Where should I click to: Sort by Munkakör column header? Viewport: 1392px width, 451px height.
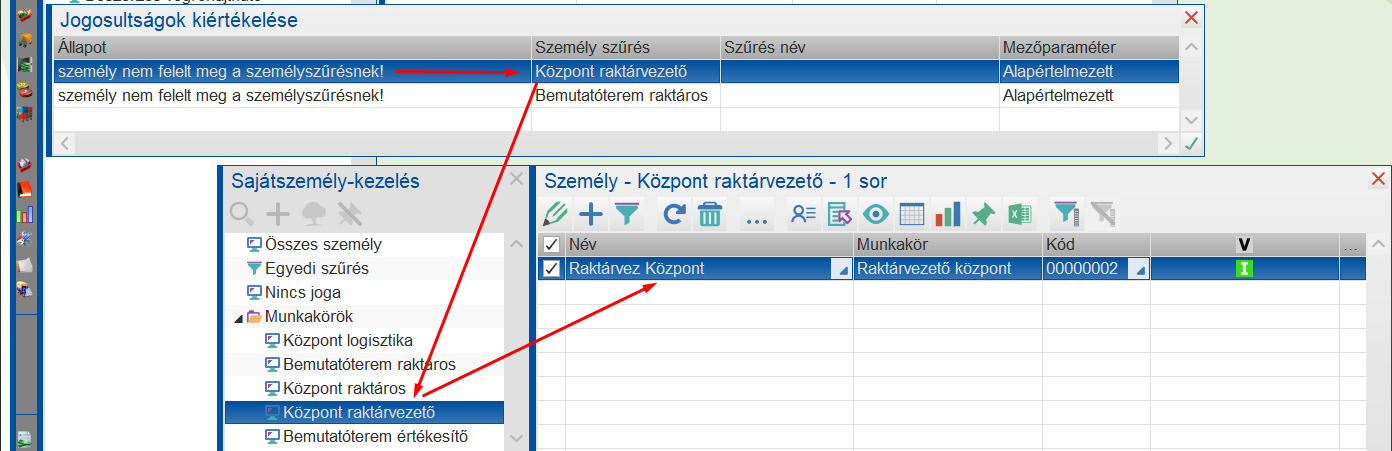click(948, 244)
